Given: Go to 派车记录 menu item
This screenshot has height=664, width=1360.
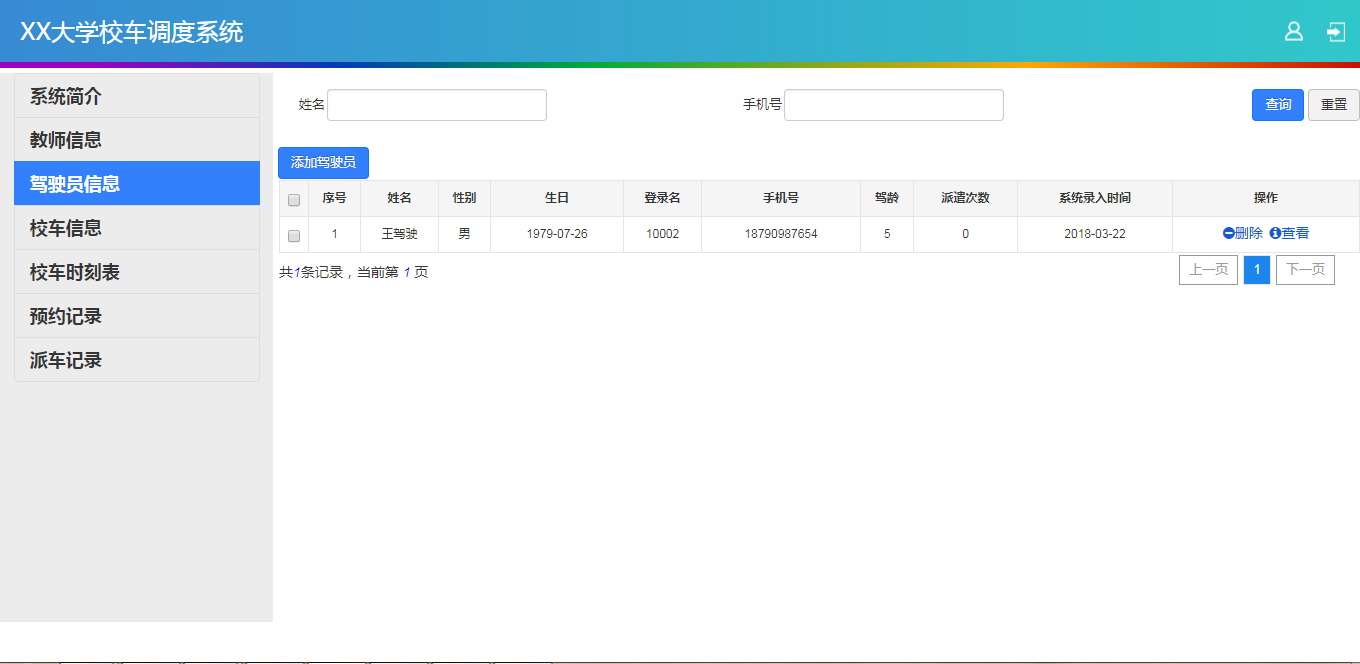Looking at the screenshot, I should pyautogui.click(x=137, y=360).
